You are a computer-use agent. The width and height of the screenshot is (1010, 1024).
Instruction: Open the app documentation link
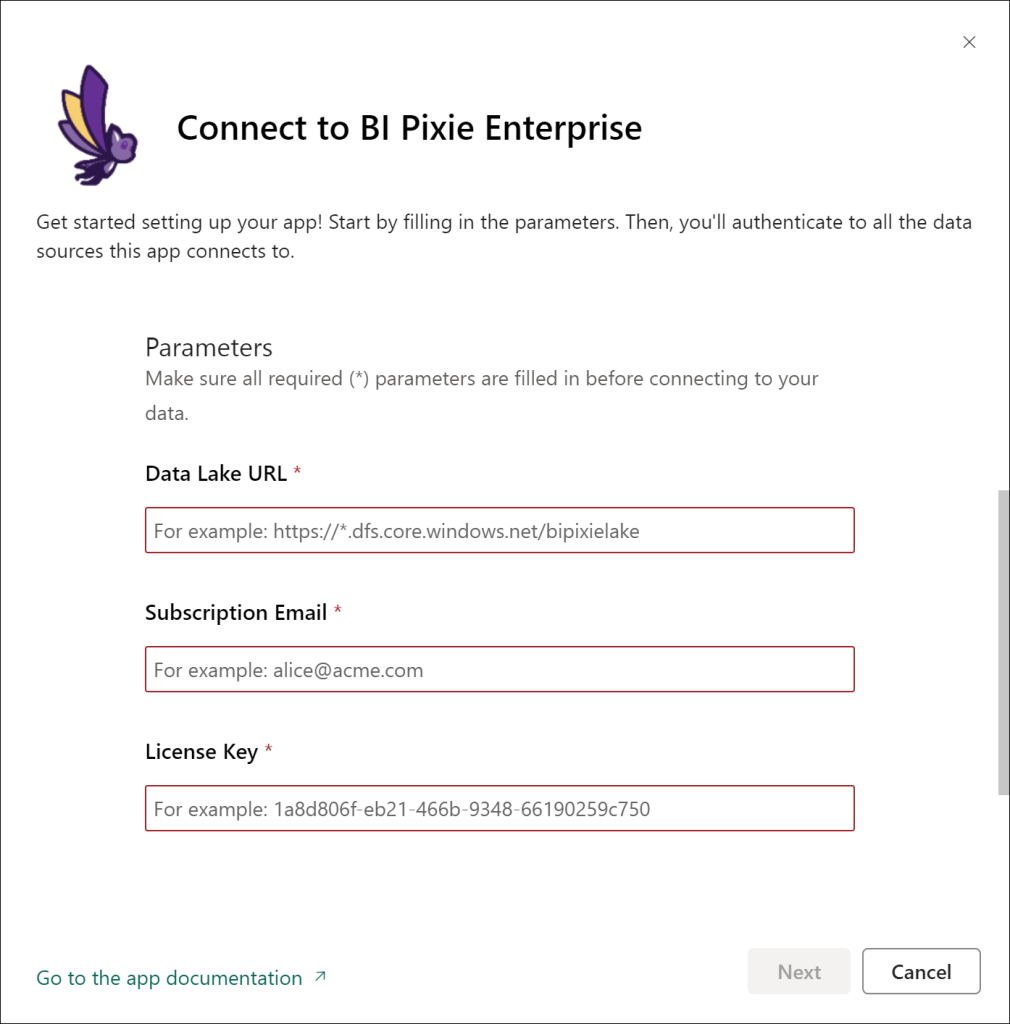(x=169, y=978)
